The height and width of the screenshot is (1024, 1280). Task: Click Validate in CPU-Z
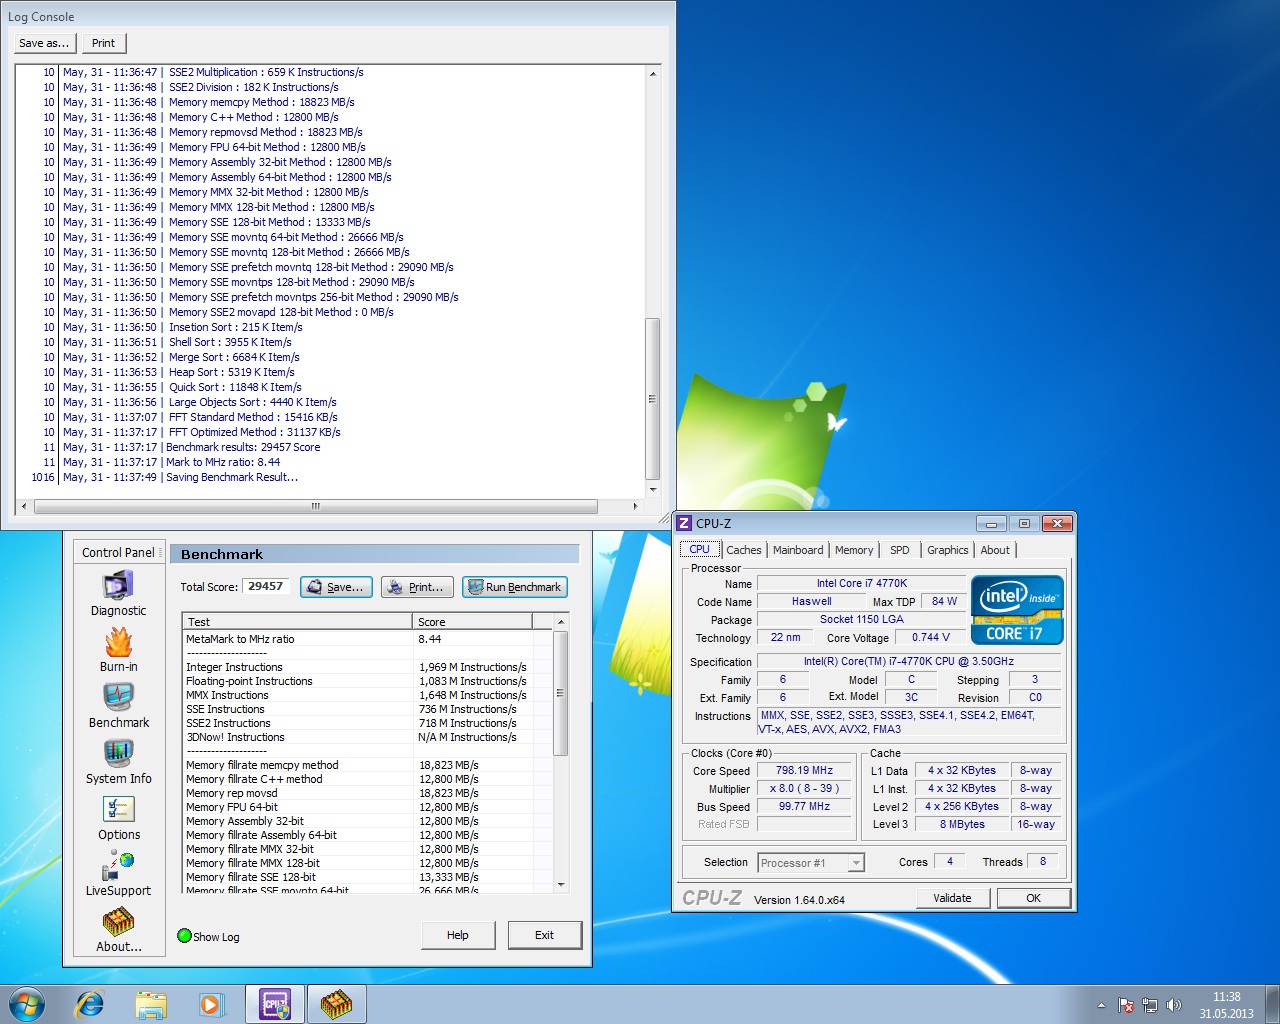[x=952, y=898]
